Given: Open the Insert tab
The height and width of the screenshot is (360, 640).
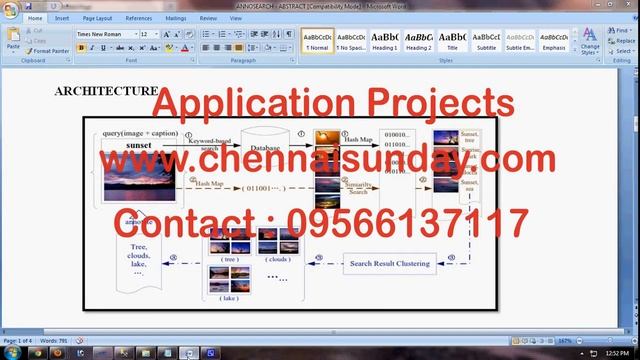Looking at the screenshot, I should (62, 18).
